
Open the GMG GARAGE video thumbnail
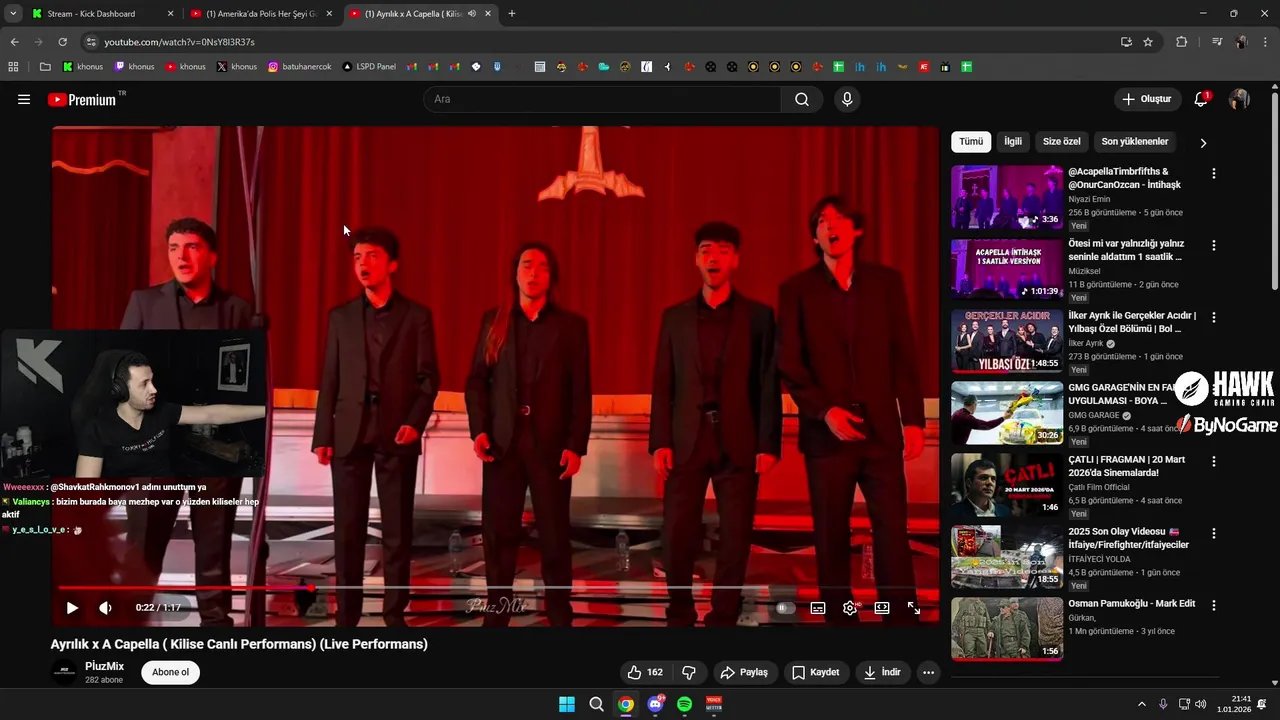pyautogui.click(x=1007, y=413)
